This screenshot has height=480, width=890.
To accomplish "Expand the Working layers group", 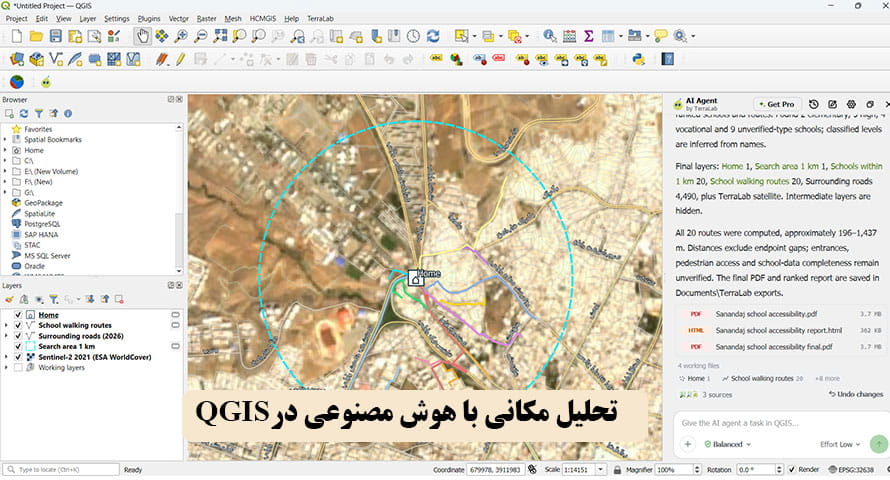I will pyautogui.click(x=6, y=368).
